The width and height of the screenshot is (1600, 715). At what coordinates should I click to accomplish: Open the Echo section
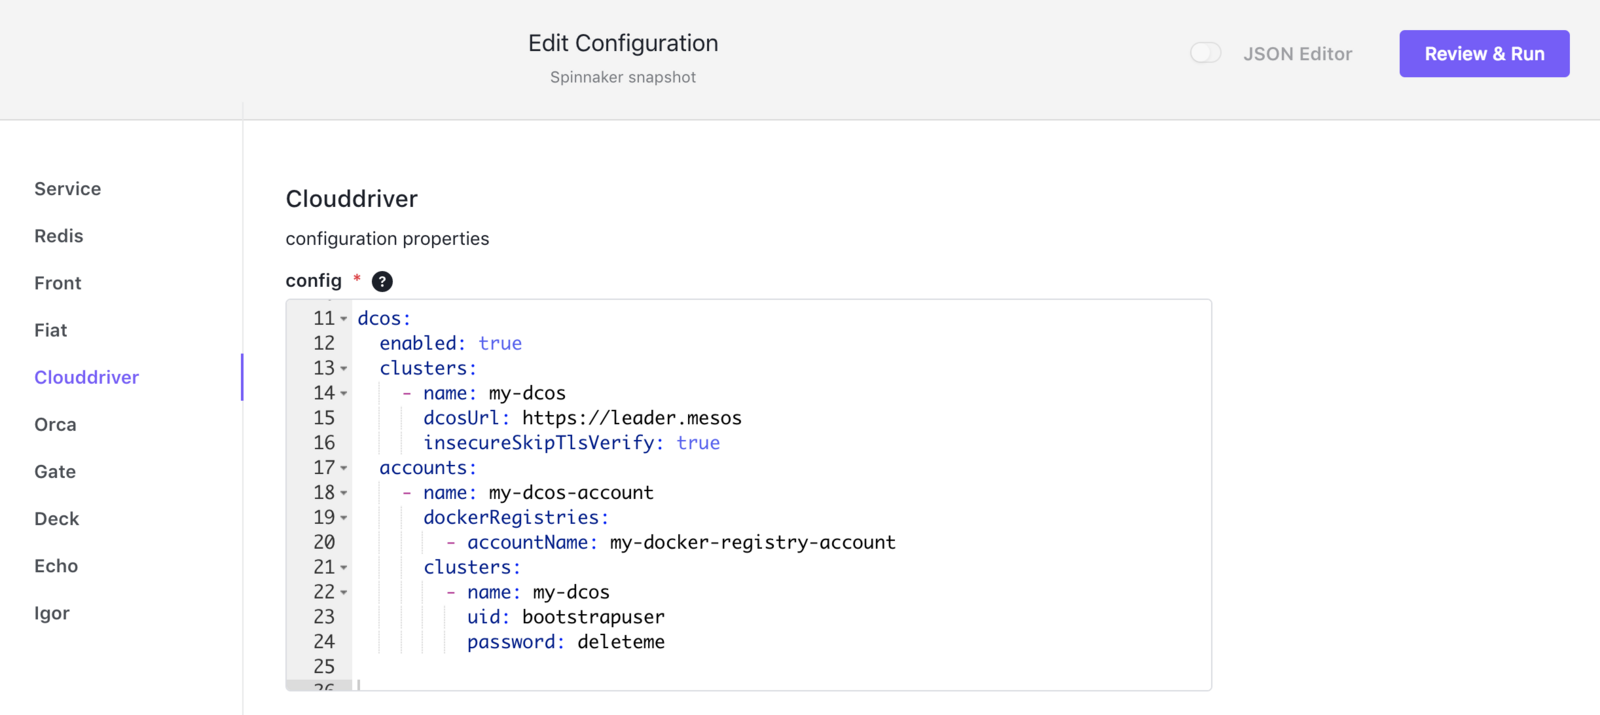[x=56, y=565]
